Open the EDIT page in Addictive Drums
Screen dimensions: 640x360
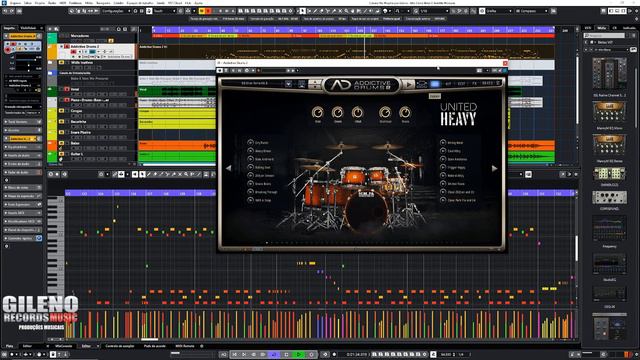click(x=461, y=84)
